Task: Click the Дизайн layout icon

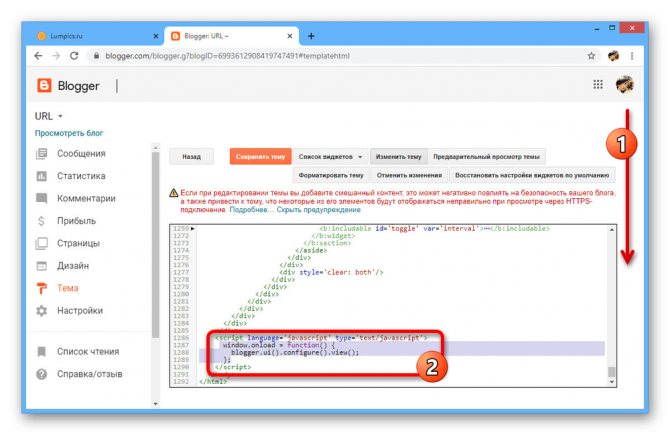Action: tap(41, 266)
